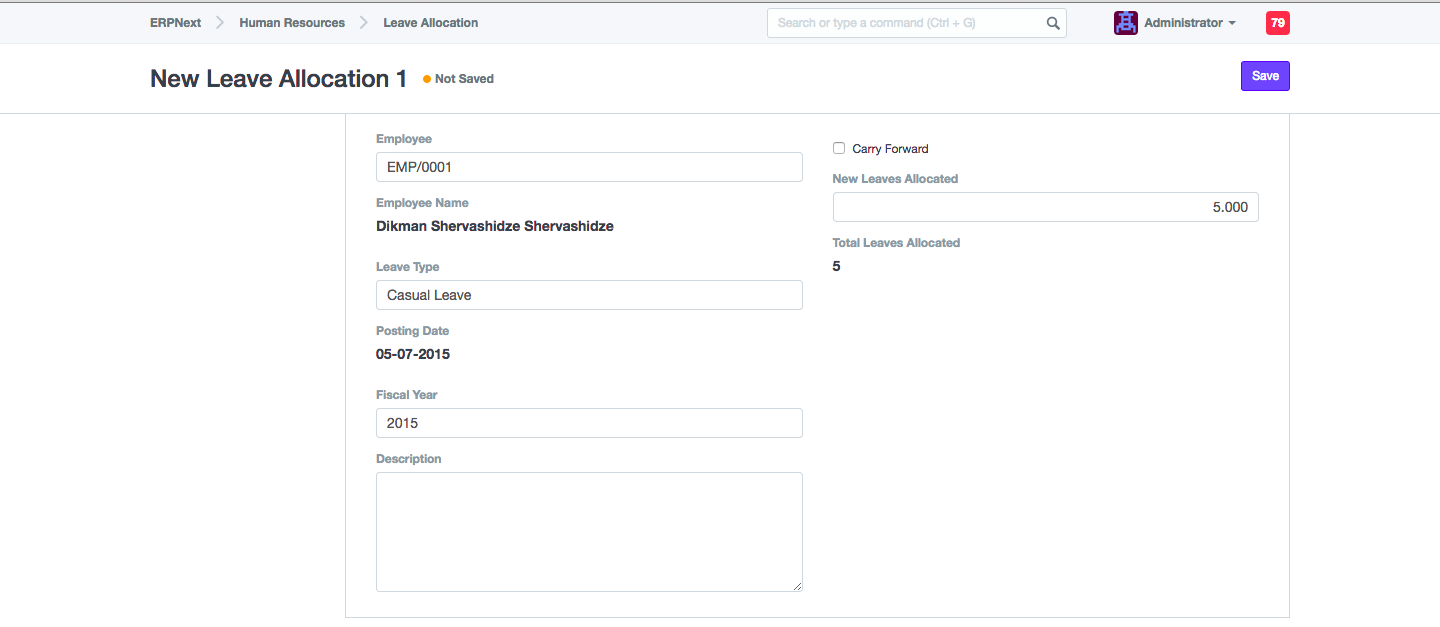The image size is (1440, 627).
Task: Open the Fiscal Year field showing 2015
Action: coord(589,423)
